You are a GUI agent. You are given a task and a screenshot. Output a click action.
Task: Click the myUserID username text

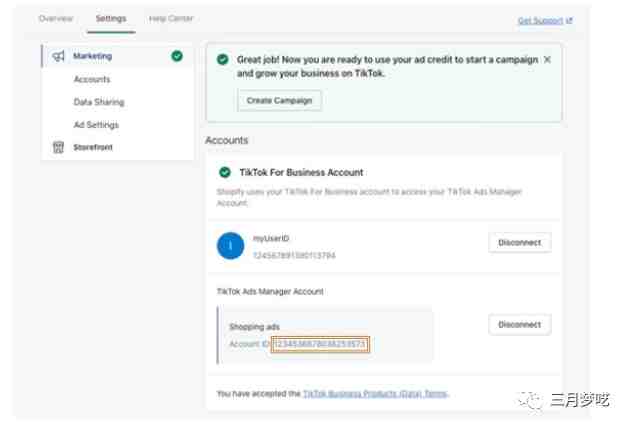coord(271,238)
